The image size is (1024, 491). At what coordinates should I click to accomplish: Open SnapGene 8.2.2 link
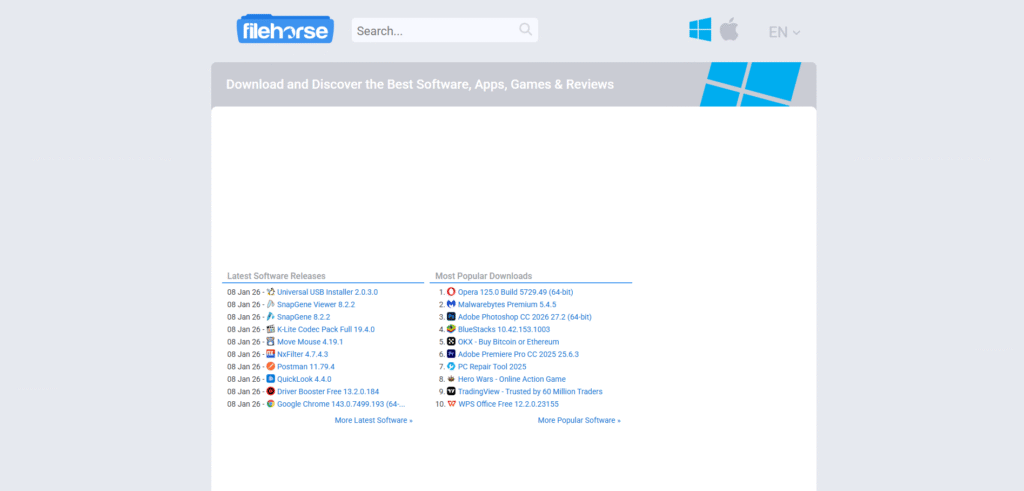pos(304,317)
